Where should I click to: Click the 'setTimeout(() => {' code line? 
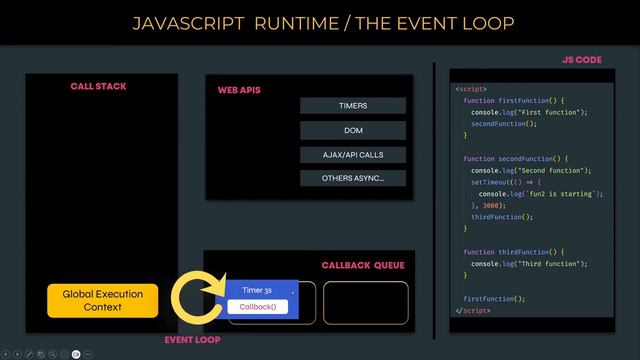point(506,182)
